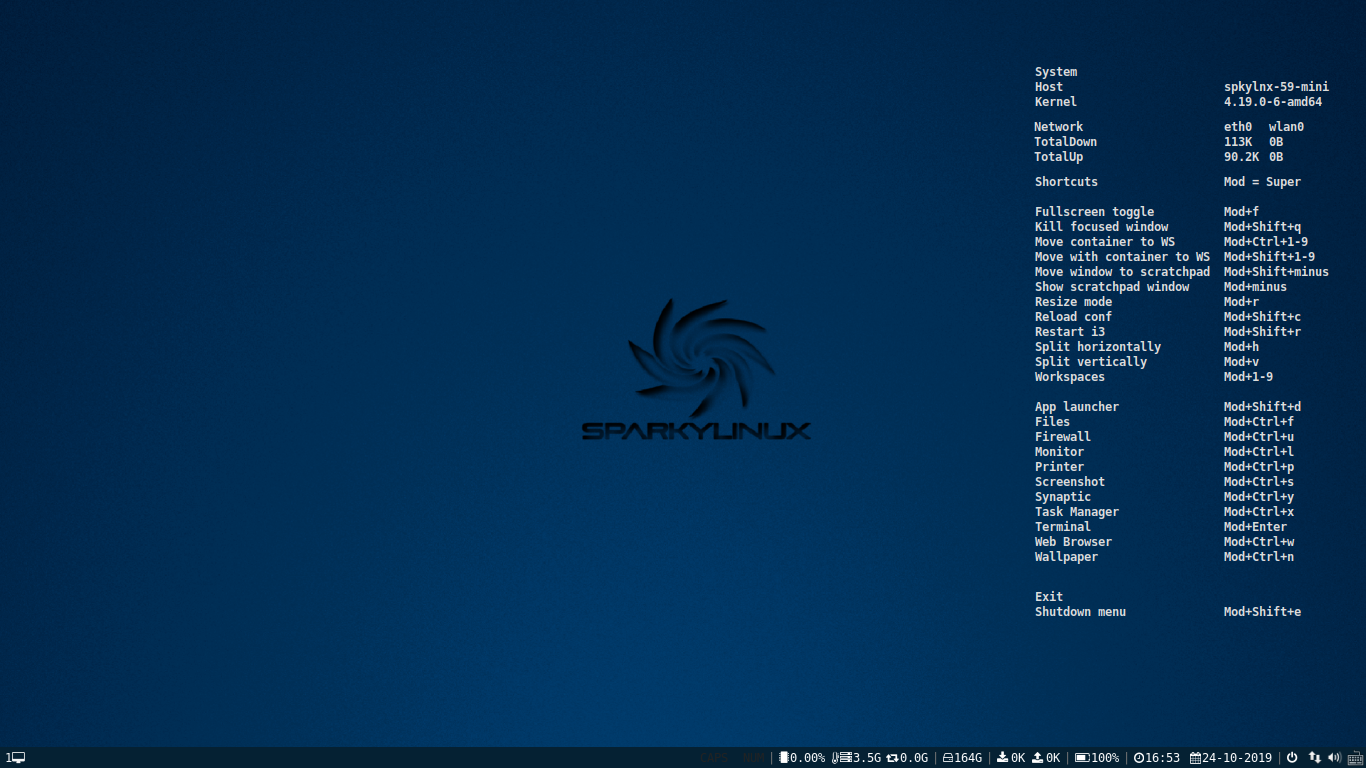This screenshot has height=768, width=1366.
Task: Click 'Mod+Ctrl+w' shortcut text
Action: pos(1259,542)
